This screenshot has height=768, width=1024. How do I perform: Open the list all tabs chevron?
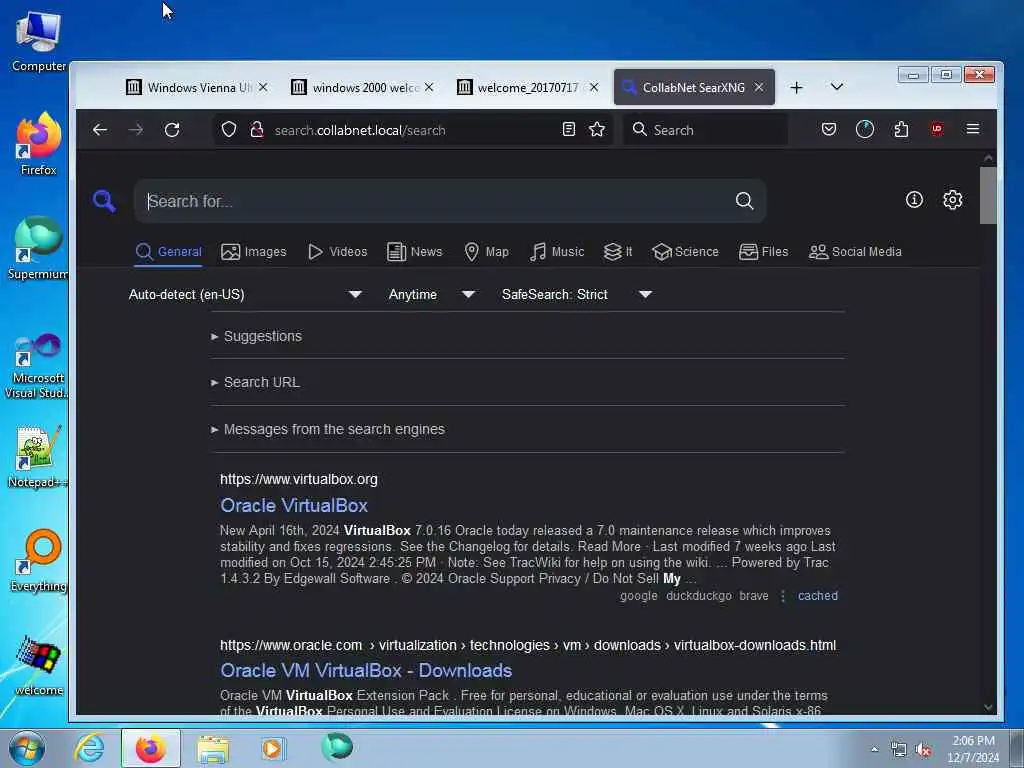pyautogui.click(x=837, y=87)
